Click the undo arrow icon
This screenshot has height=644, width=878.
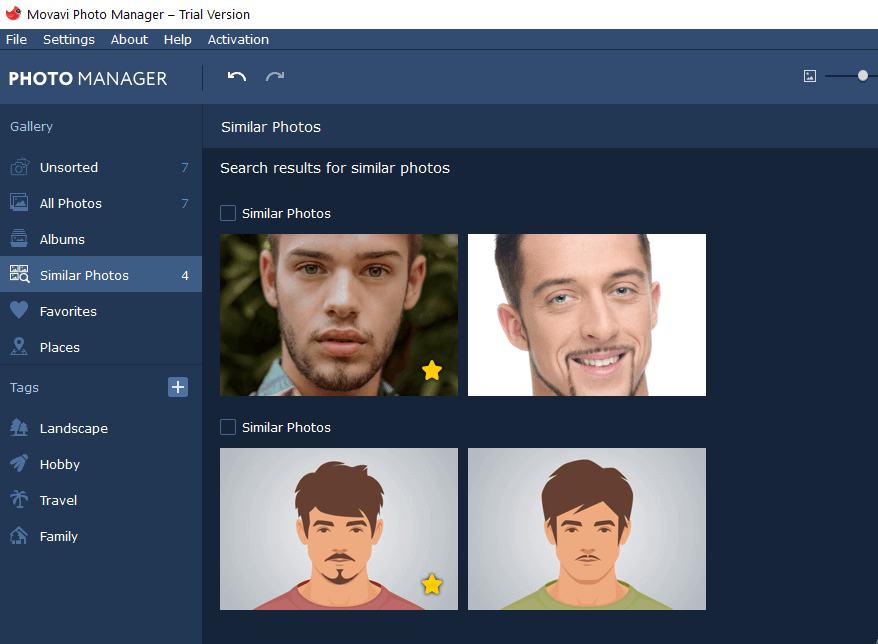click(x=236, y=77)
